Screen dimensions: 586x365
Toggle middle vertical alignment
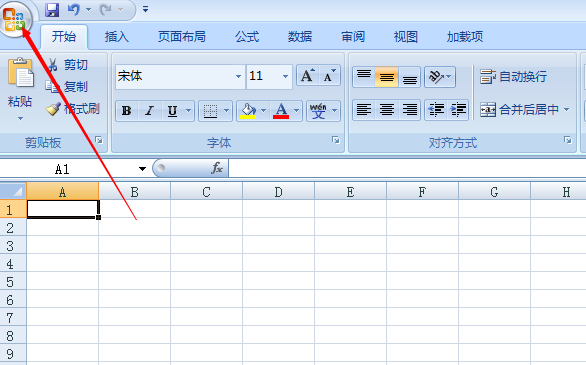386,77
